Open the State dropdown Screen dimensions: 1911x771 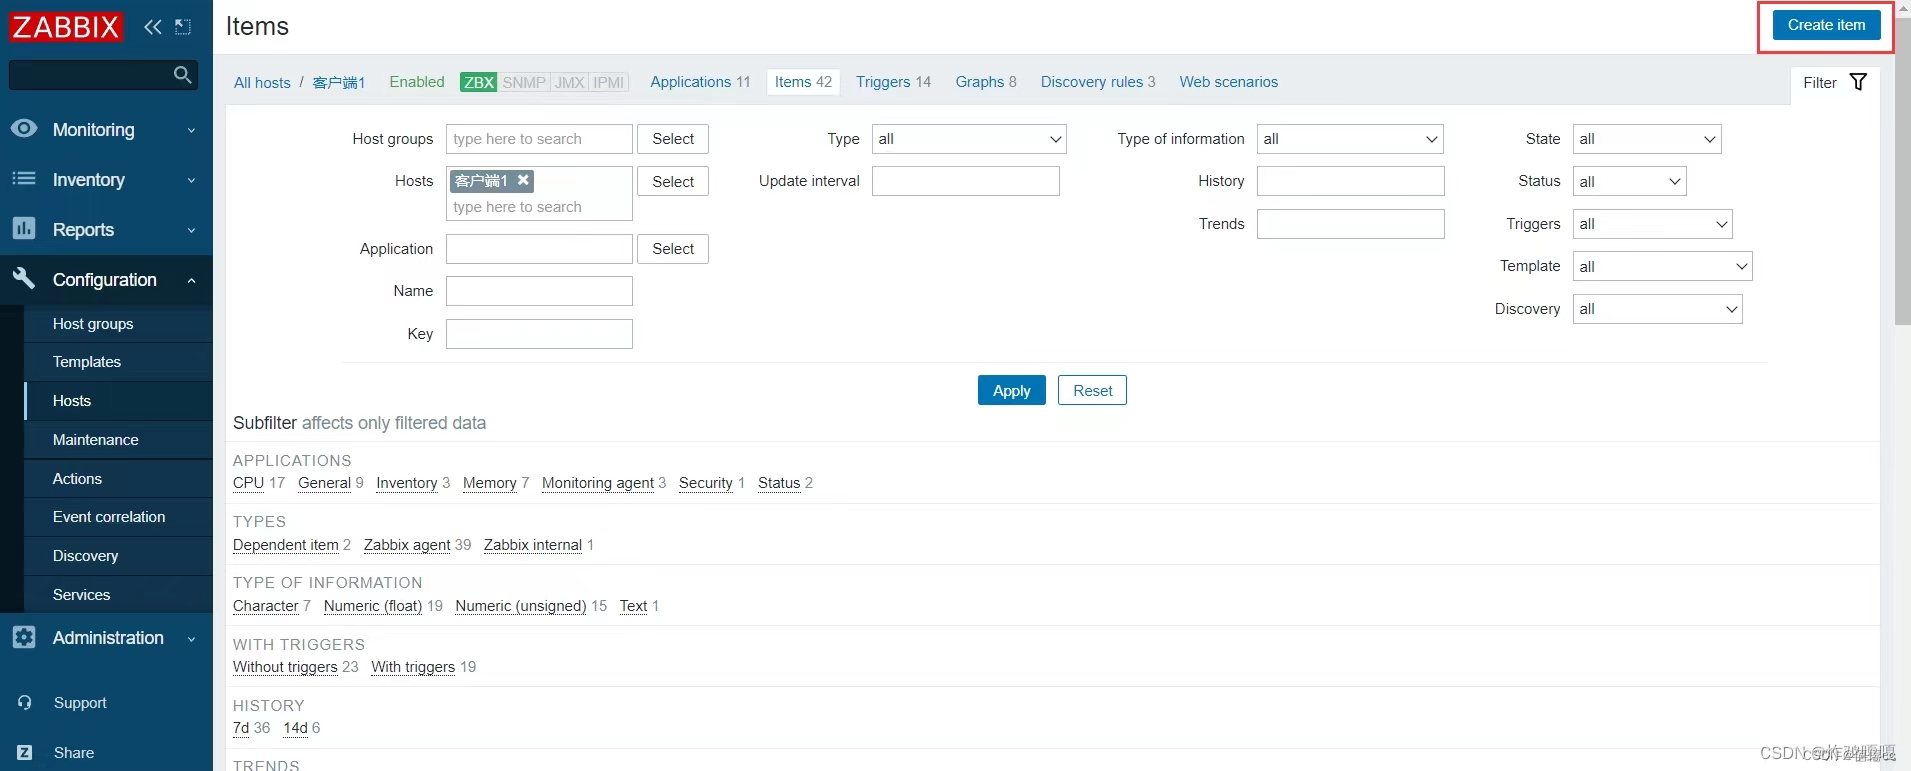coord(1646,139)
